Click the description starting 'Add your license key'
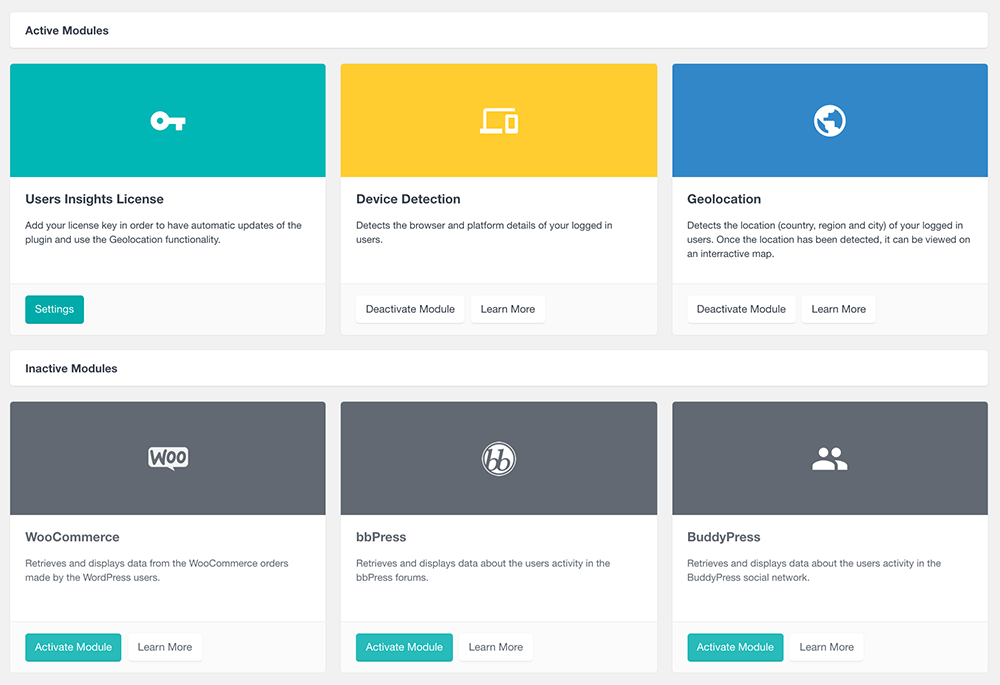 click(163, 232)
